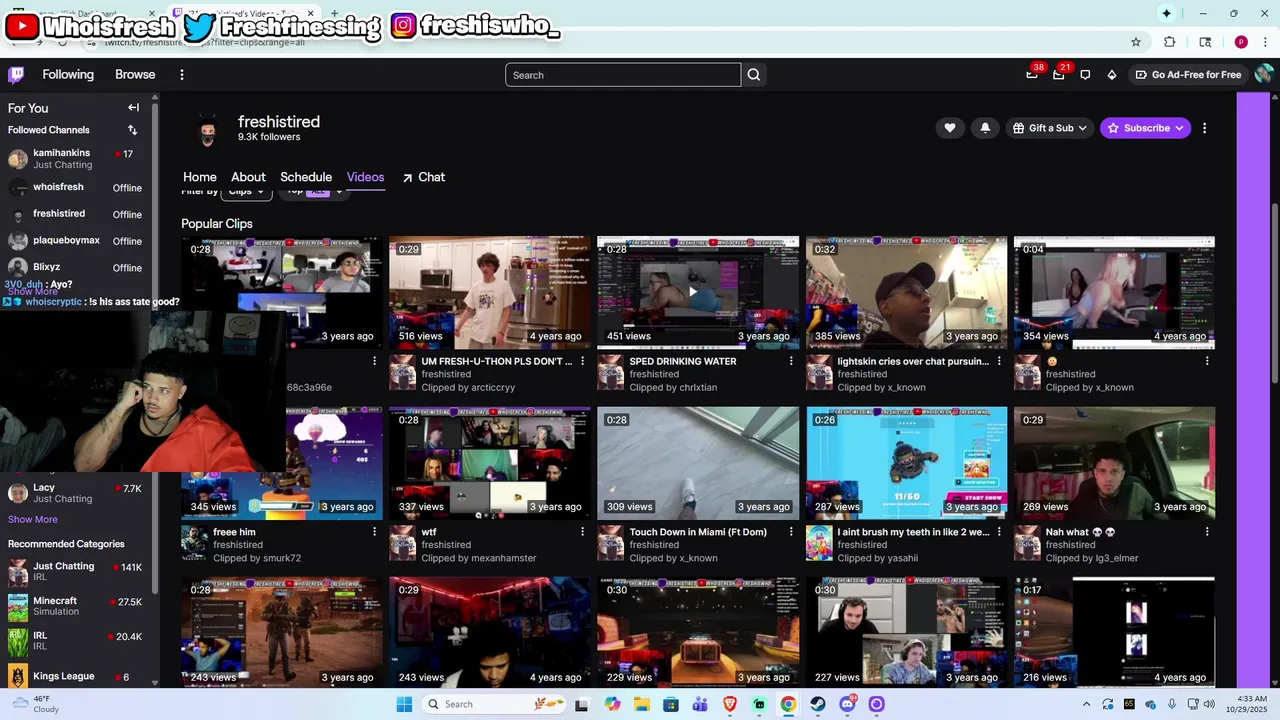Open the Minecraft category

[78, 607]
